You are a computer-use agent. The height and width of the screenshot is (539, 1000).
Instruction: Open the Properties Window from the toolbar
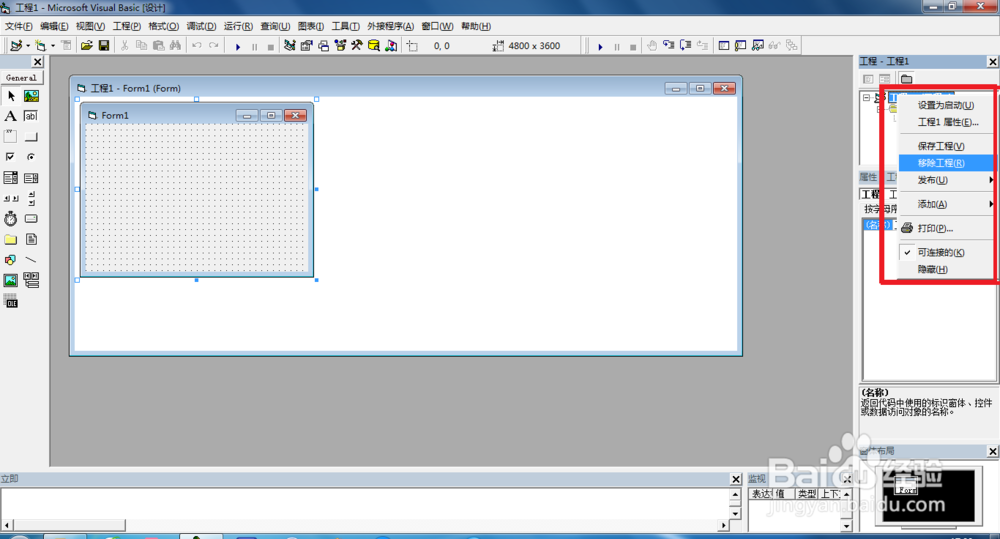(307, 45)
